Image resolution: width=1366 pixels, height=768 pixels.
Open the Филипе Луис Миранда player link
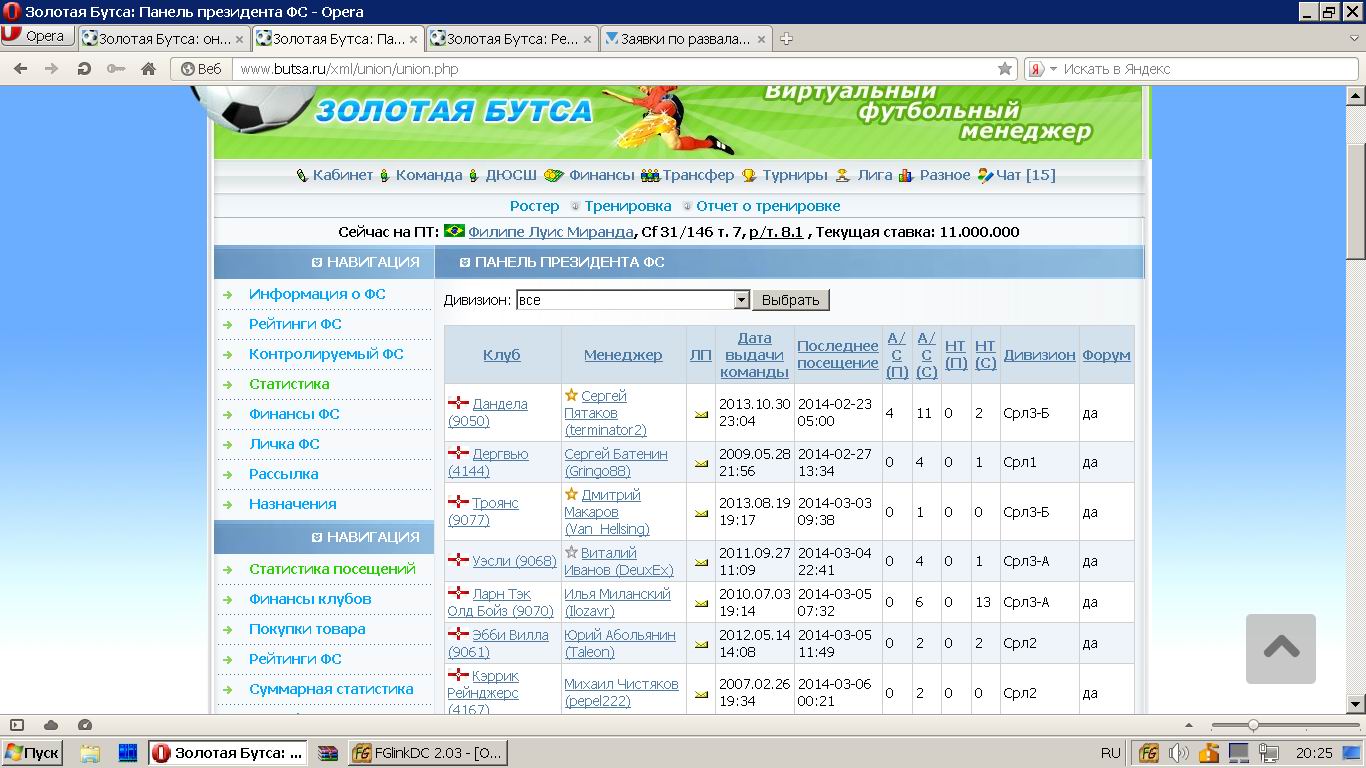coord(550,232)
